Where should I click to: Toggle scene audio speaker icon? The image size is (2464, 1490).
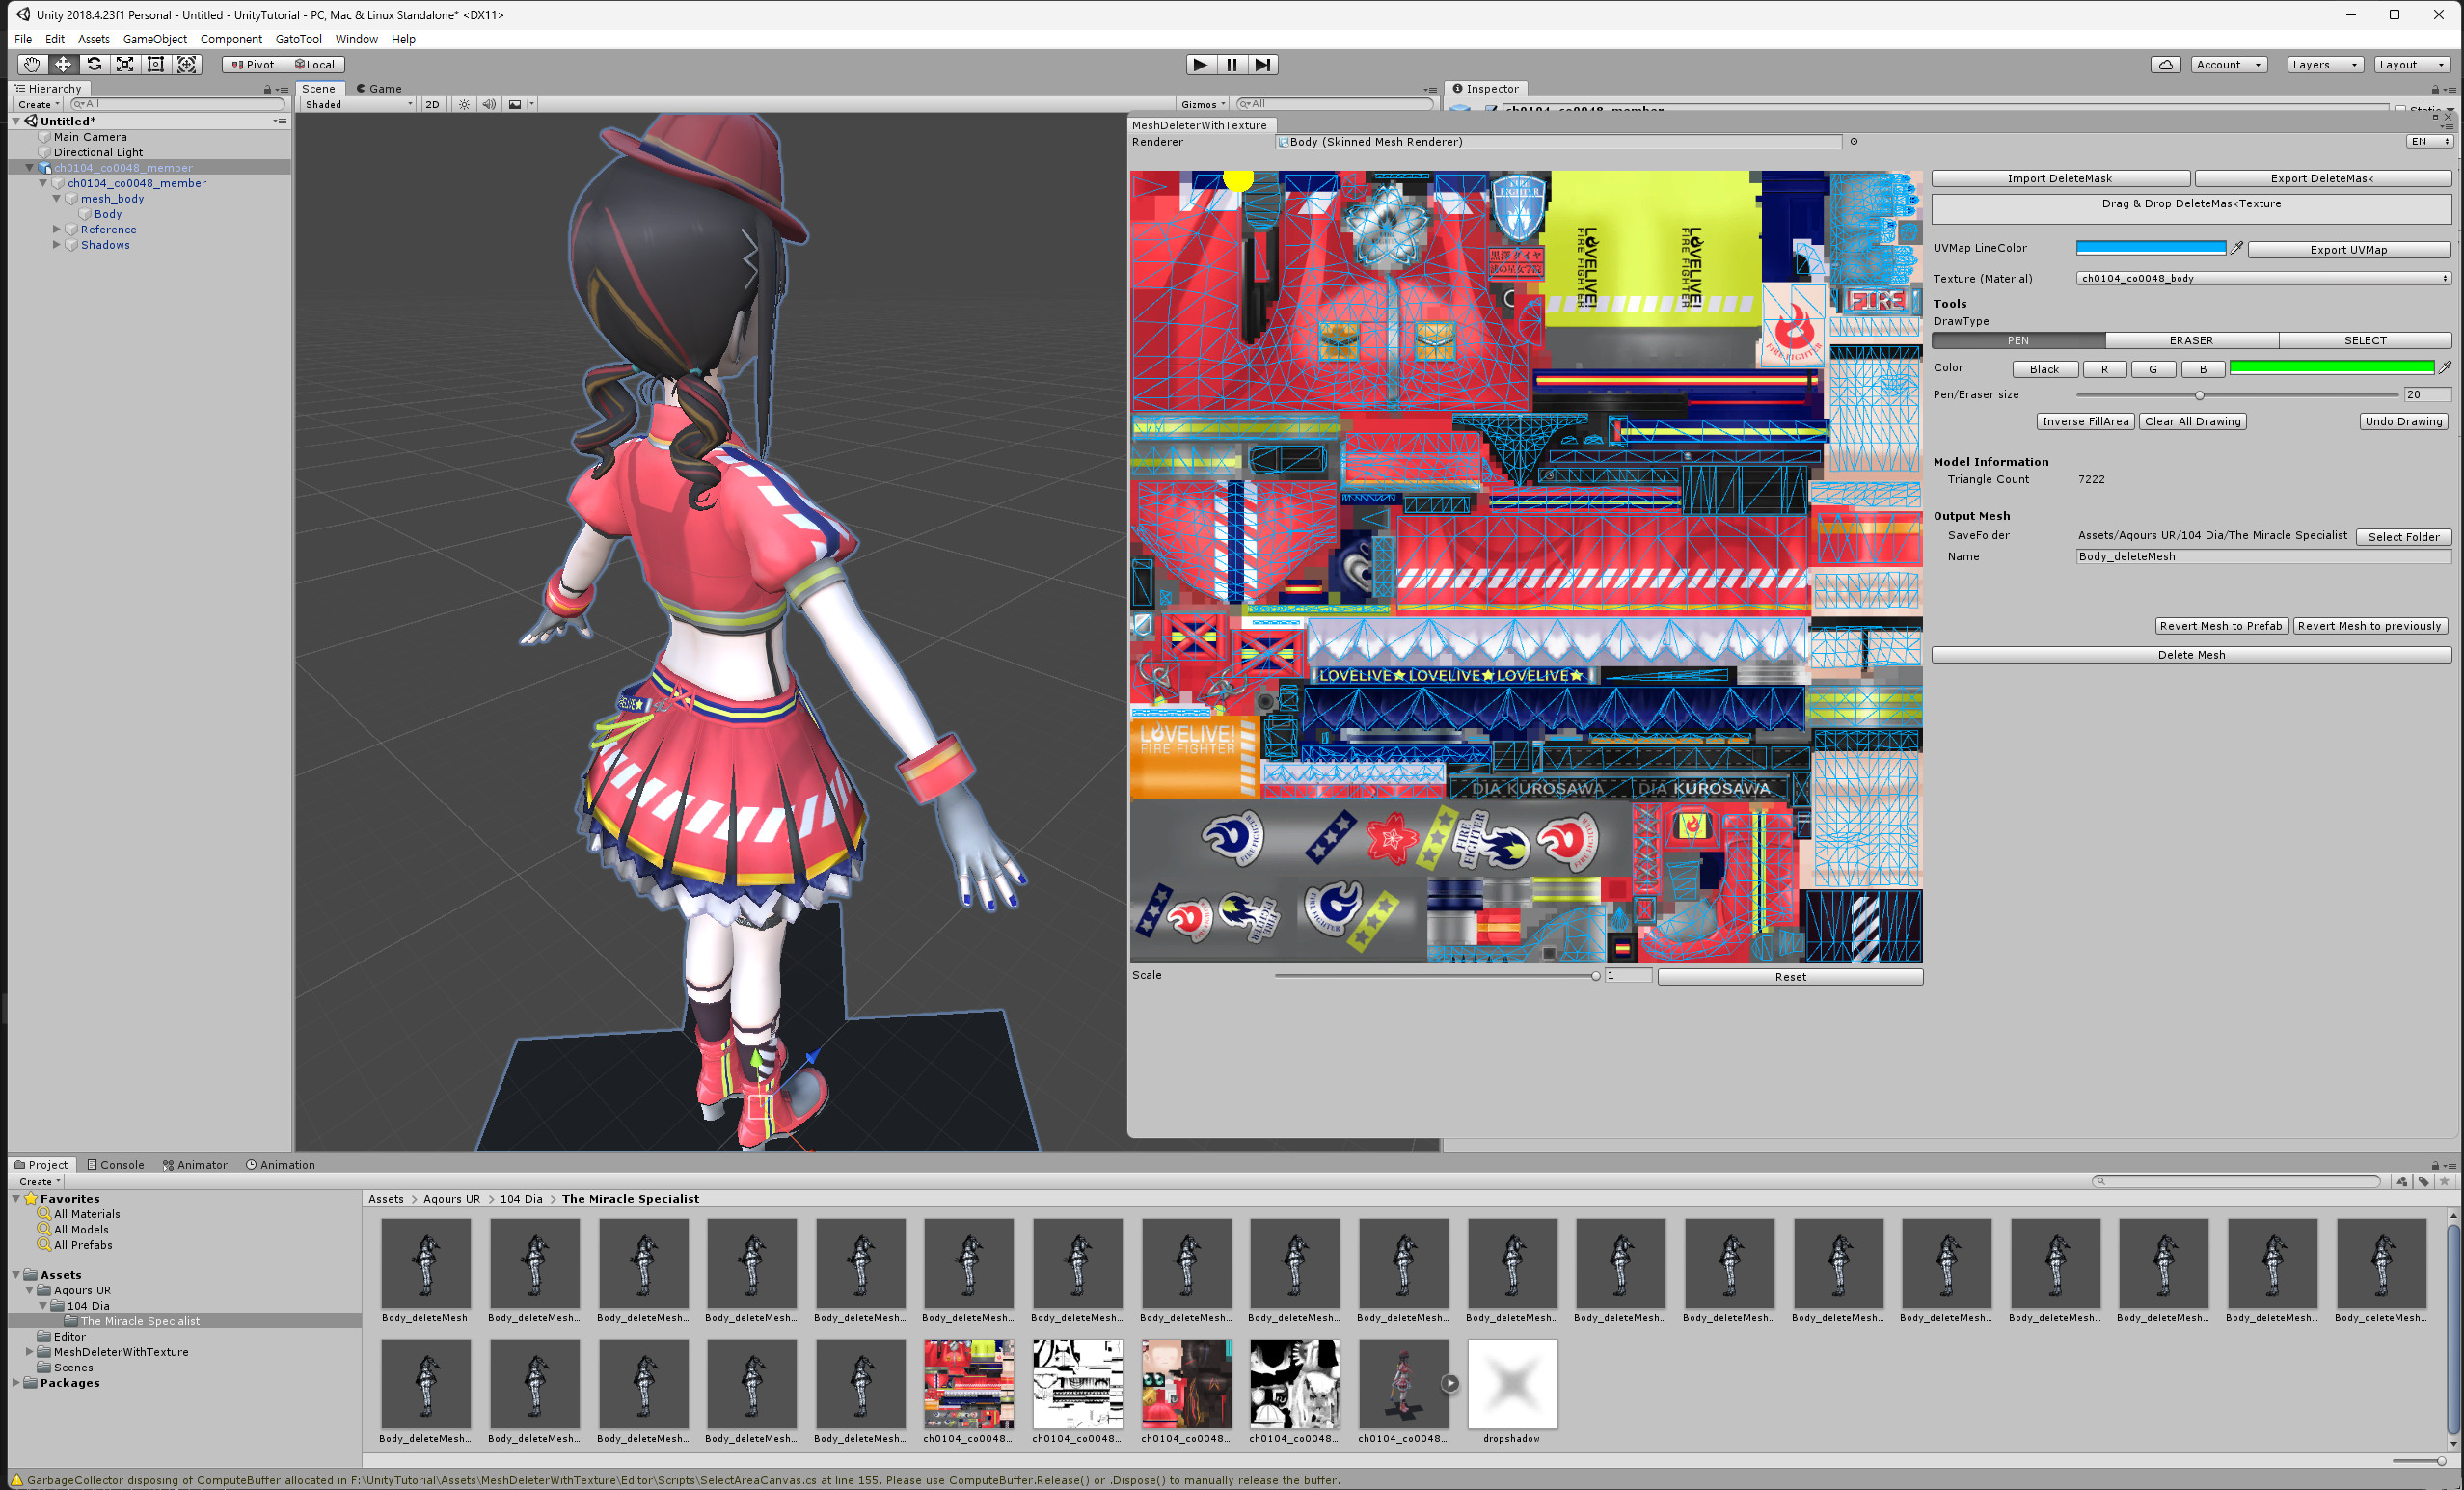[489, 104]
